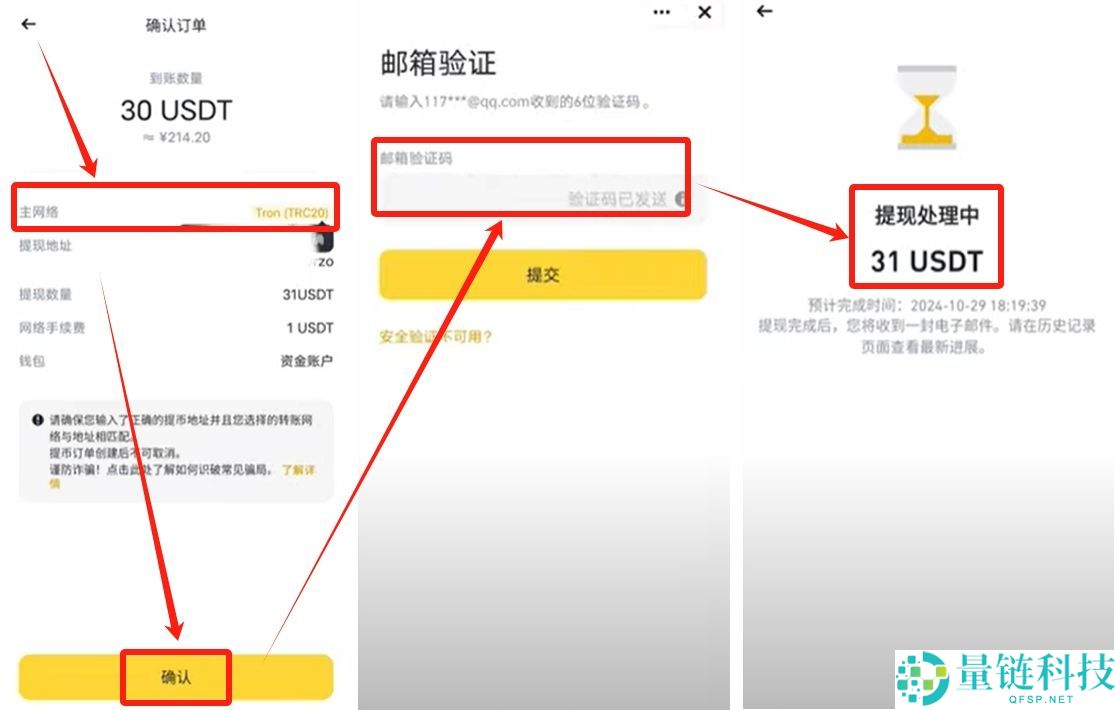Close the 邮箱验证 window with the X
The width and height of the screenshot is (1115, 710).
tap(704, 13)
